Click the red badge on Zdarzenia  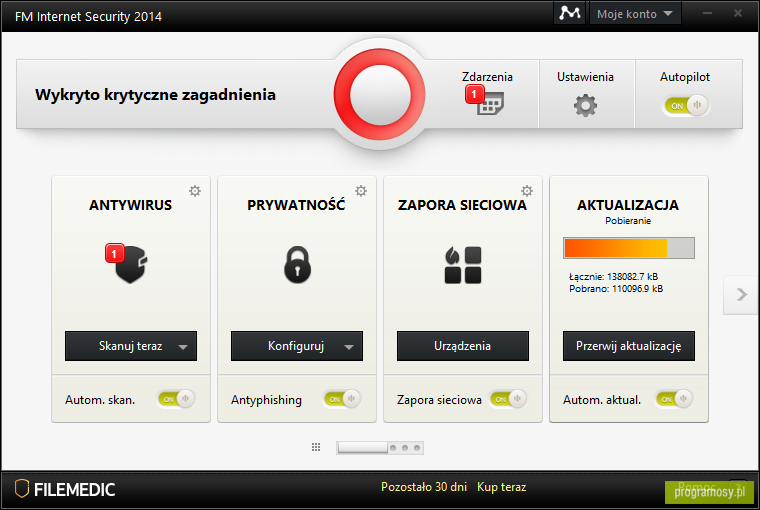click(x=474, y=94)
